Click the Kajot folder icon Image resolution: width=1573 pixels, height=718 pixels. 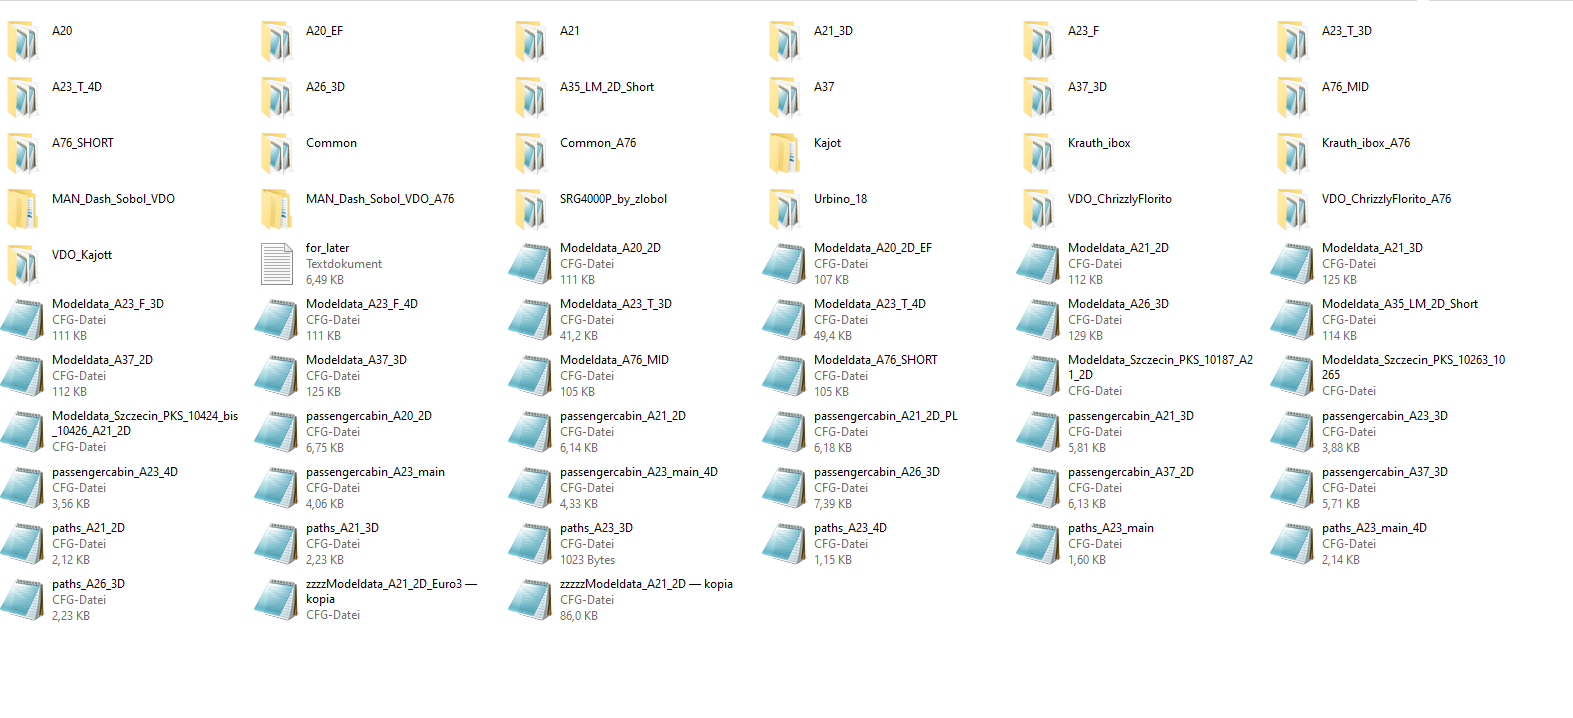pyautogui.click(x=785, y=154)
